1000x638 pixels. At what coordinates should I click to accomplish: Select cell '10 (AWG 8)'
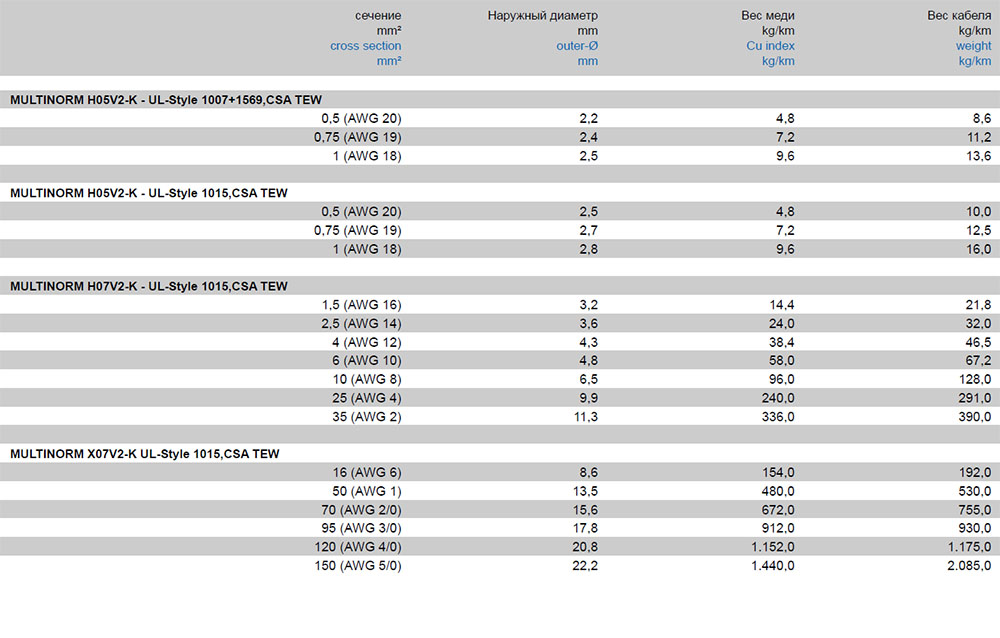(367, 379)
